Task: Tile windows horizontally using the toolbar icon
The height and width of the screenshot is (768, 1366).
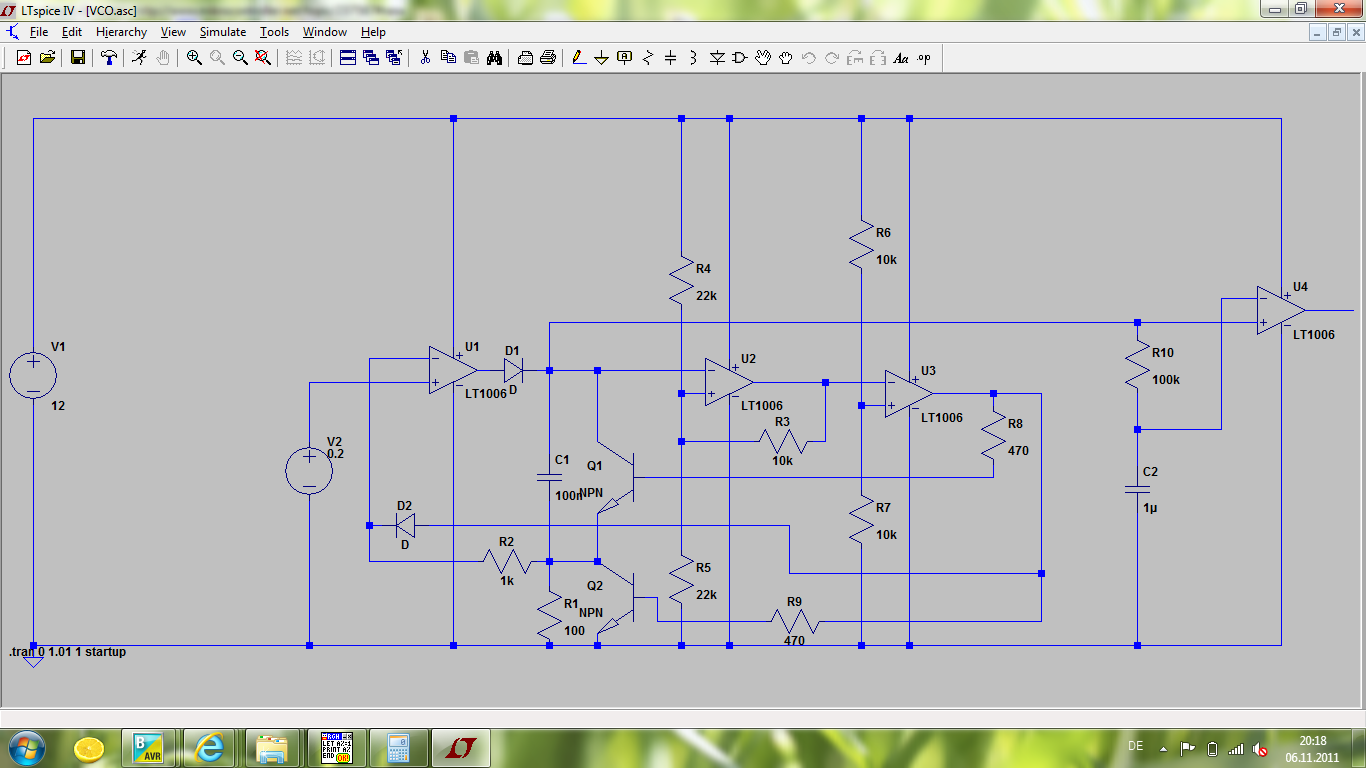Action: point(347,58)
